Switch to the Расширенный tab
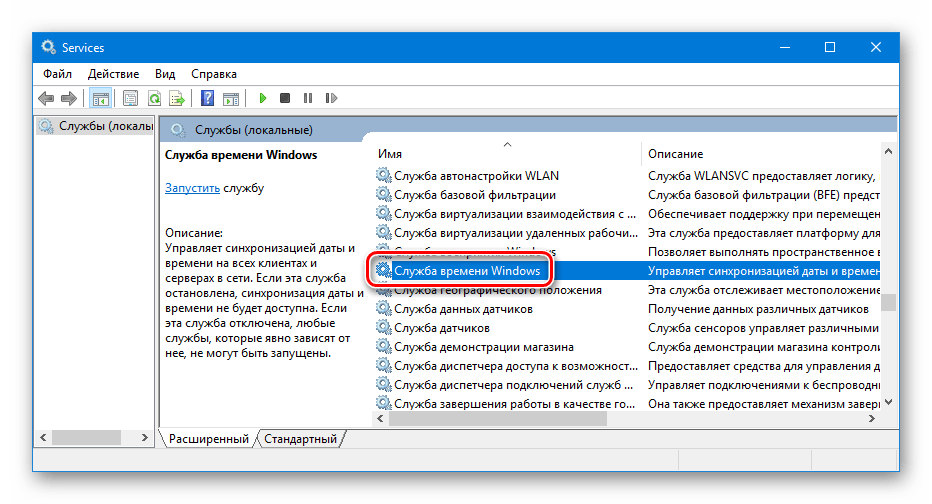Image resolution: width=932 pixels, height=504 pixels. tap(209, 439)
